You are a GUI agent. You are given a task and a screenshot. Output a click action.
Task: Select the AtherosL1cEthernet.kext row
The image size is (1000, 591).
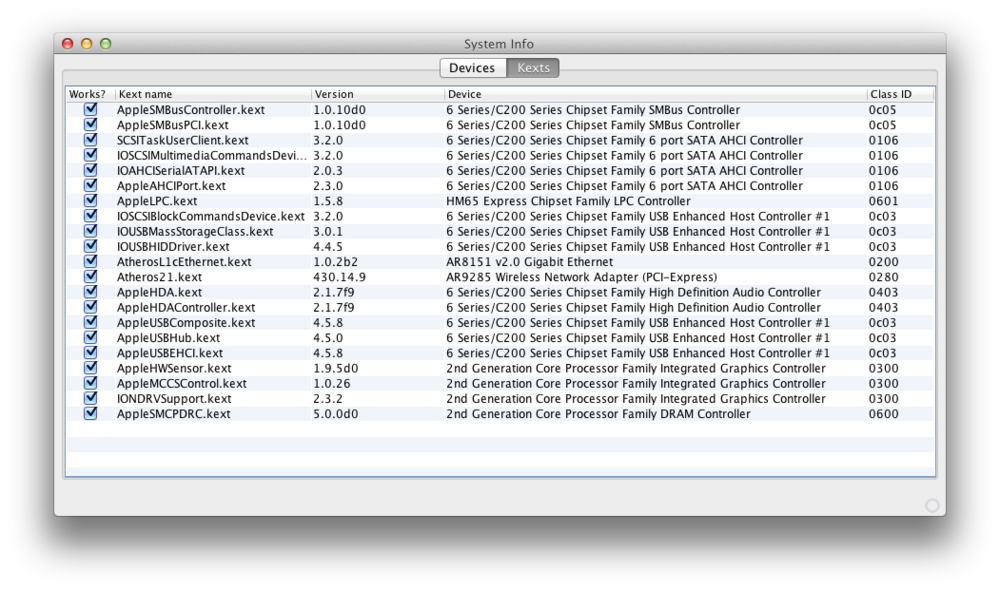point(184,262)
